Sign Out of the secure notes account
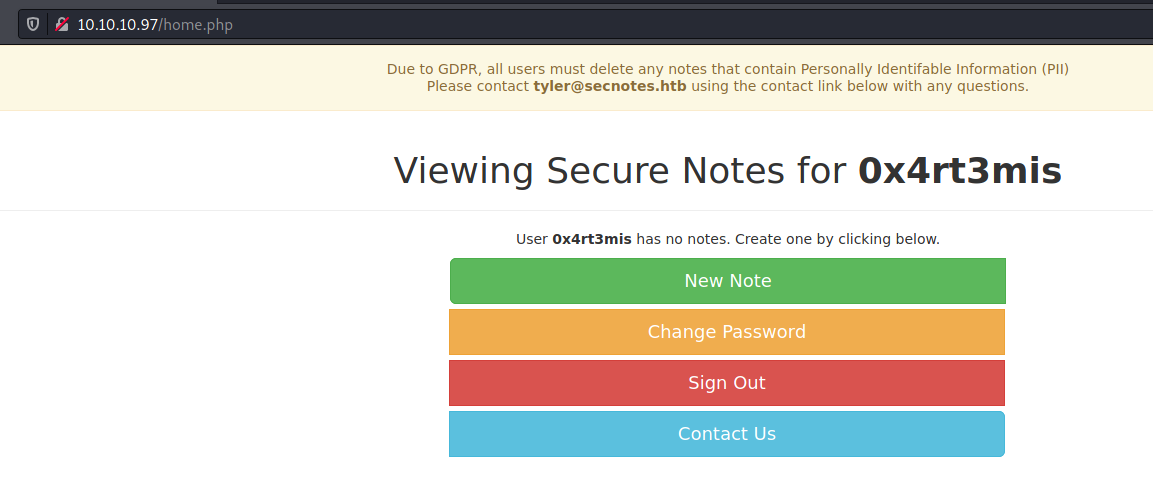Image resolution: width=1153 pixels, height=499 pixels. (x=727, y=383)
